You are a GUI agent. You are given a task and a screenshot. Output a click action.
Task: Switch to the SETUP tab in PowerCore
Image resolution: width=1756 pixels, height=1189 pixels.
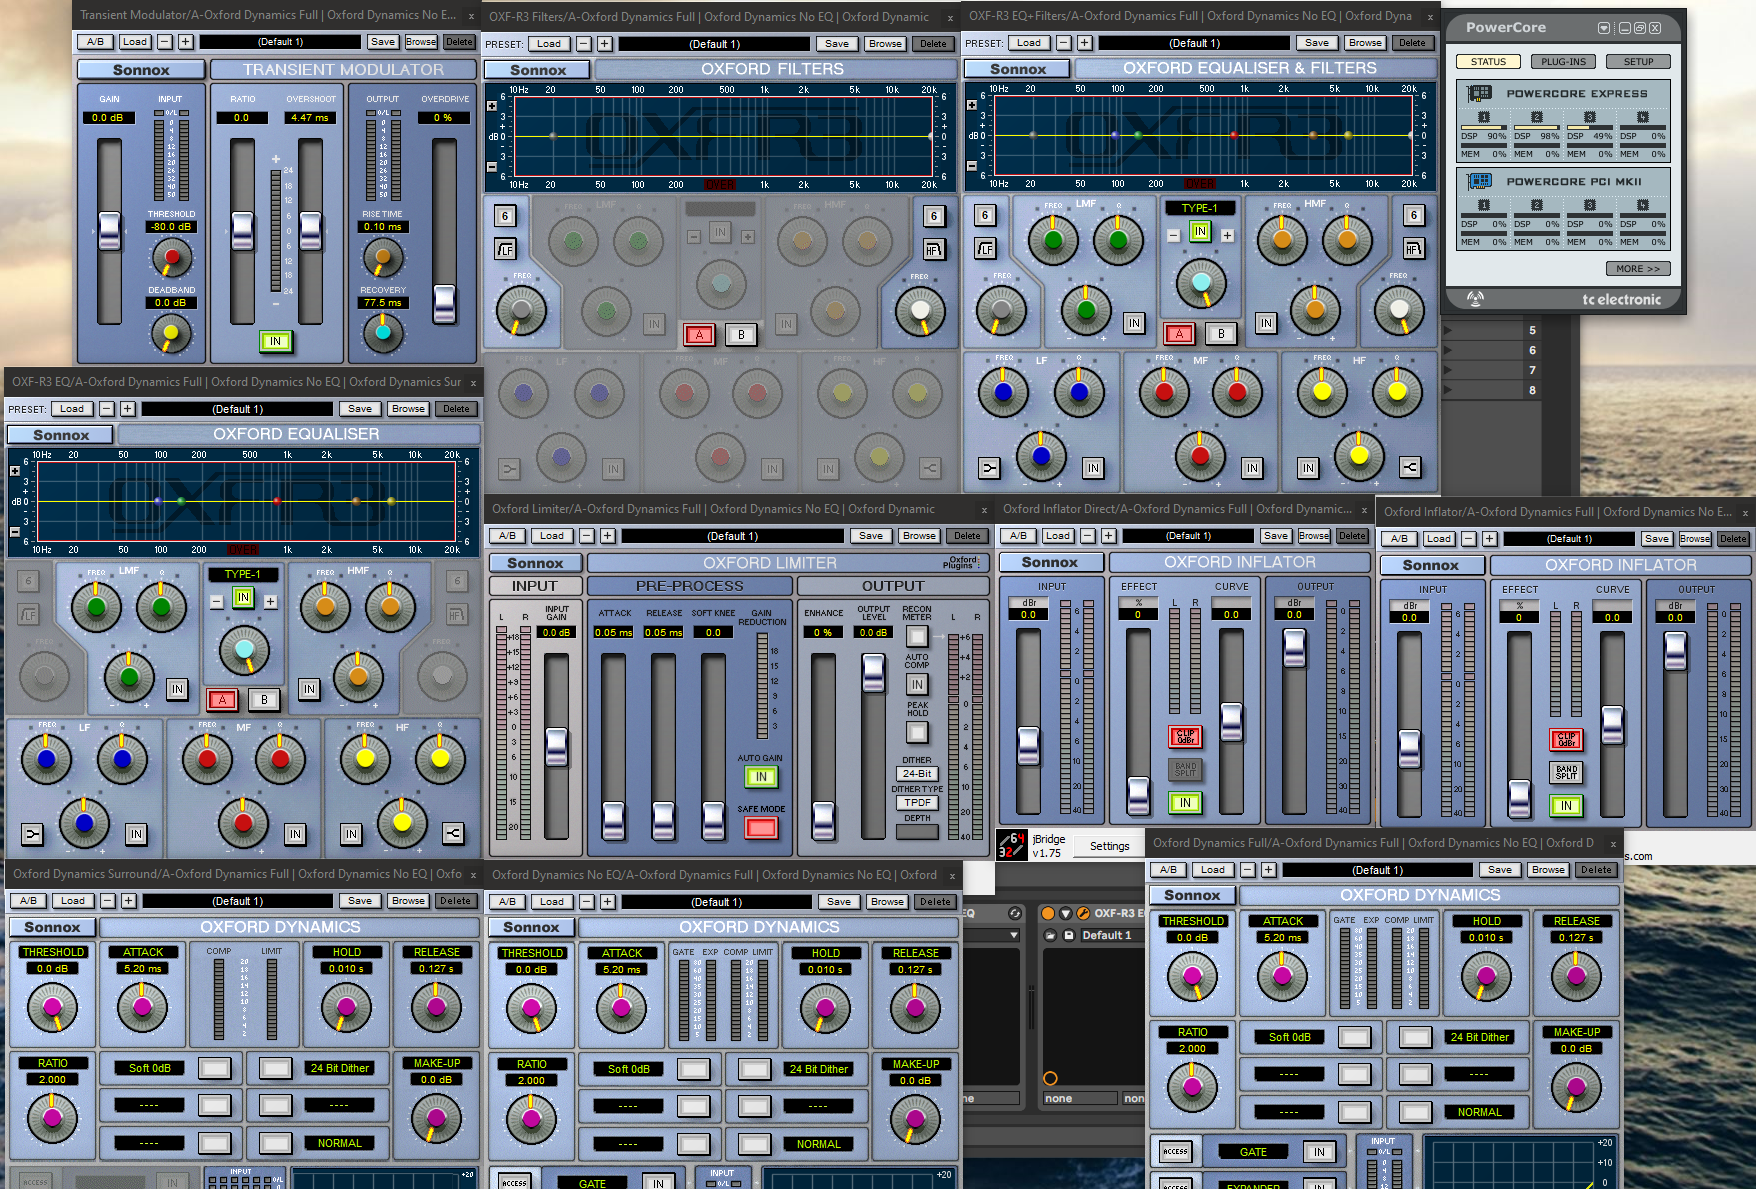pos(1638,62)
